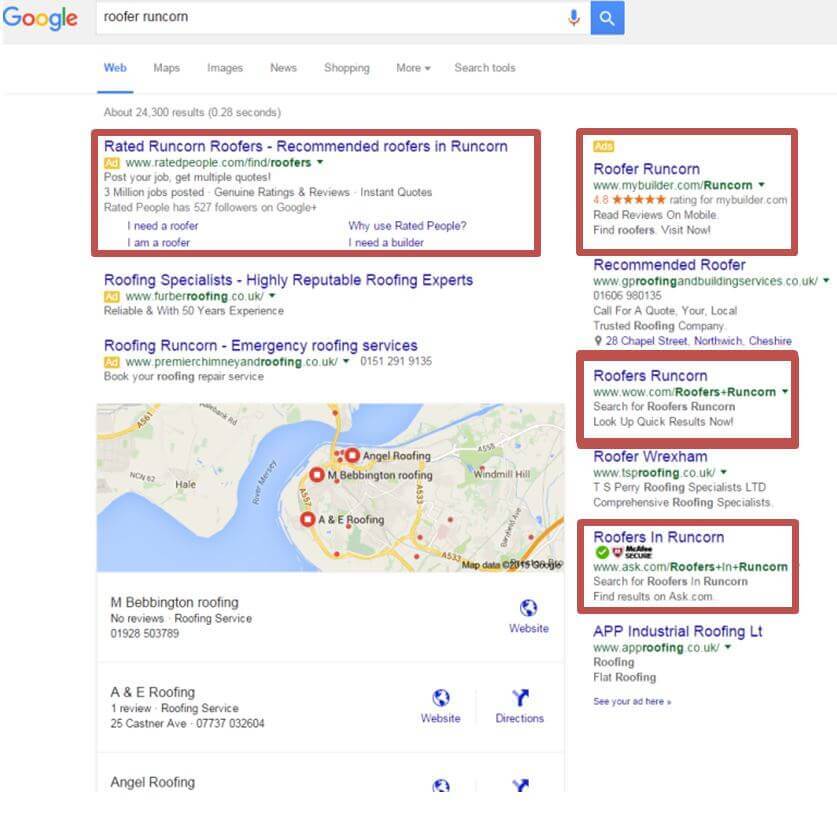The width and height of the screenshot is (837, 829).
Task: Click the Roofer Runcorn mybuilder ad headline
Action: point(646,169)
